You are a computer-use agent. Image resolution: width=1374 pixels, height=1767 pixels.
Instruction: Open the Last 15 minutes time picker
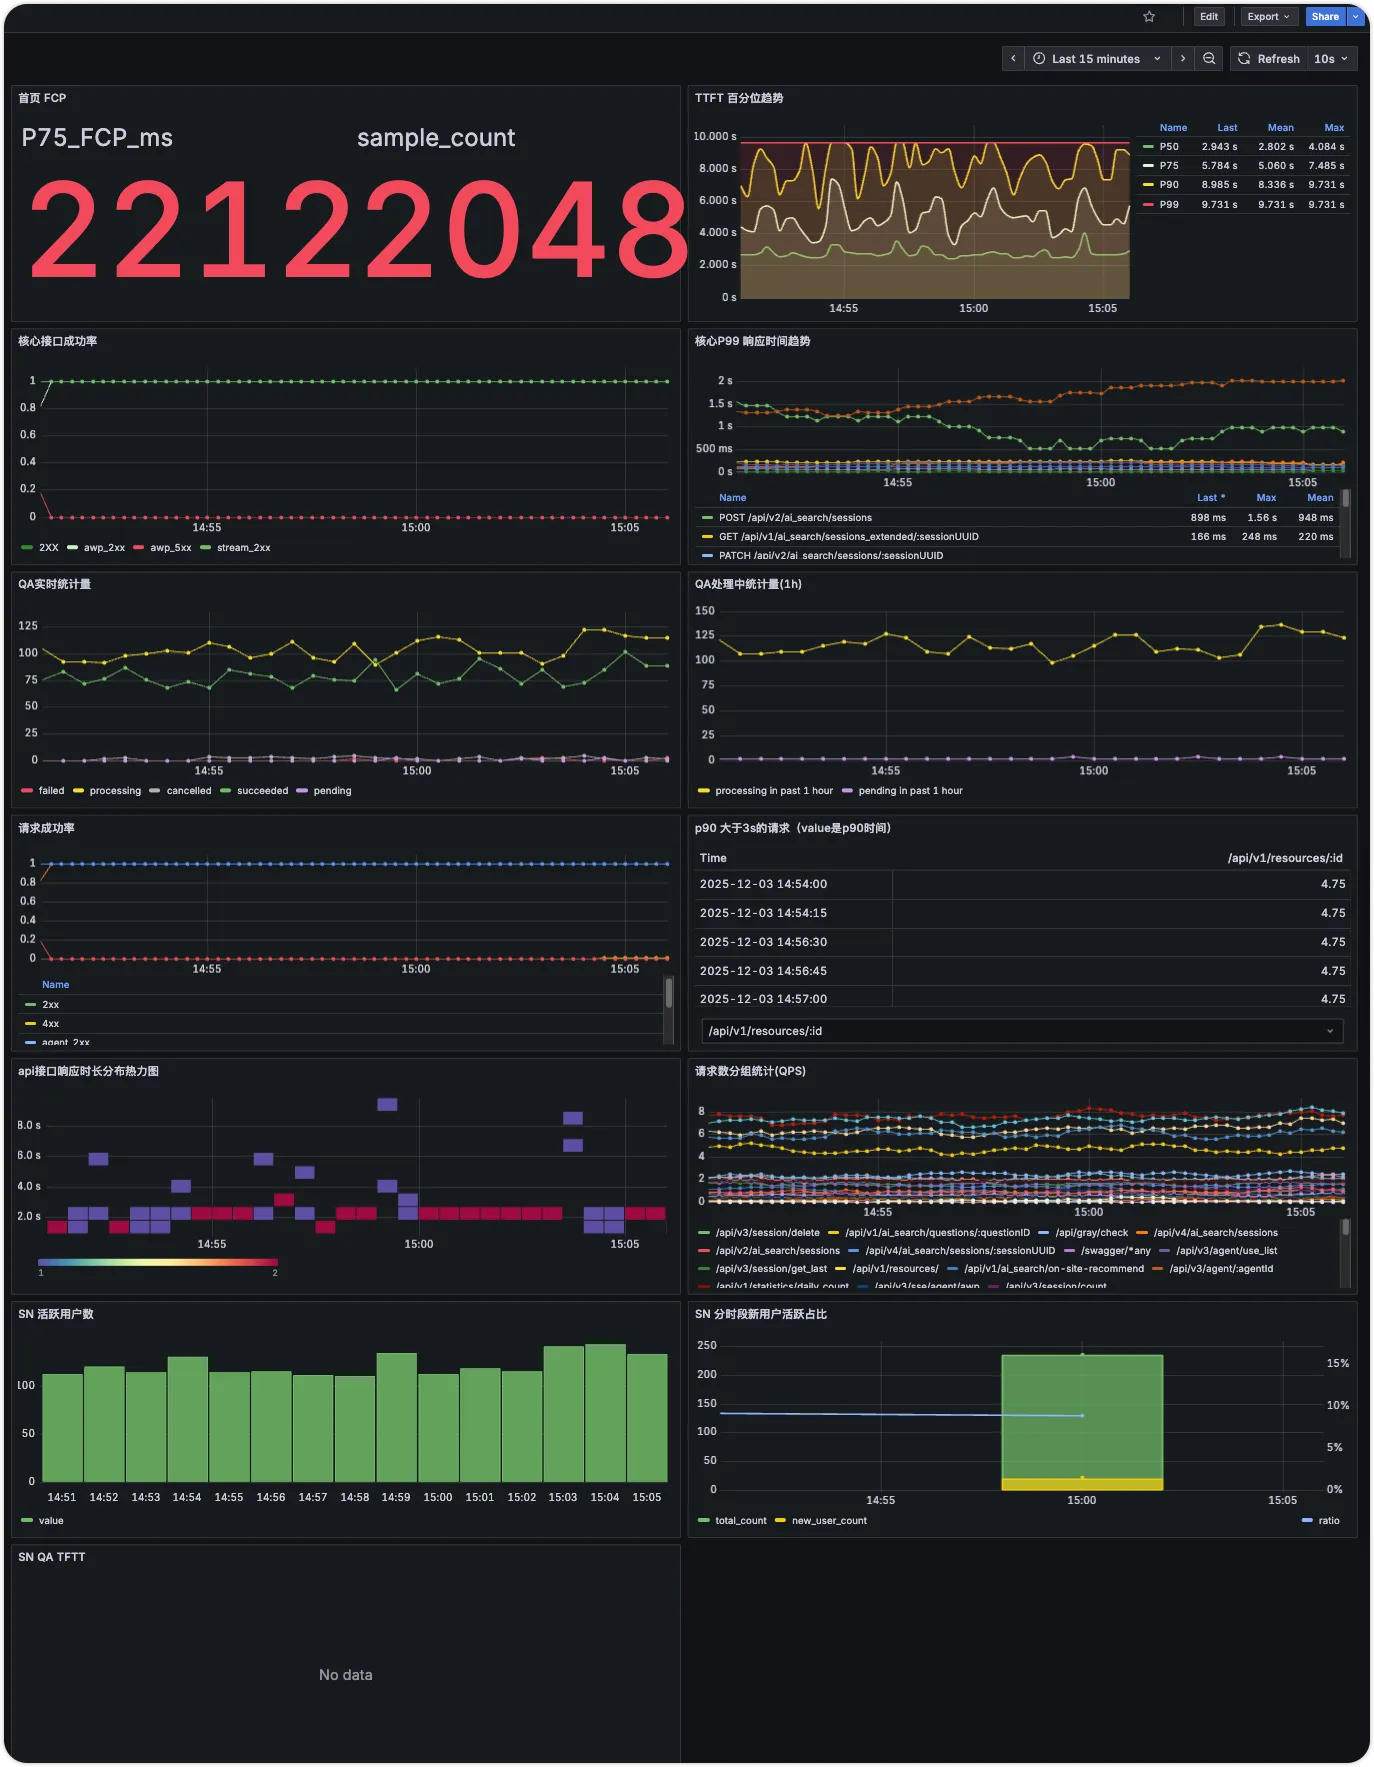pyautogui.click(x=1098, y=59)
